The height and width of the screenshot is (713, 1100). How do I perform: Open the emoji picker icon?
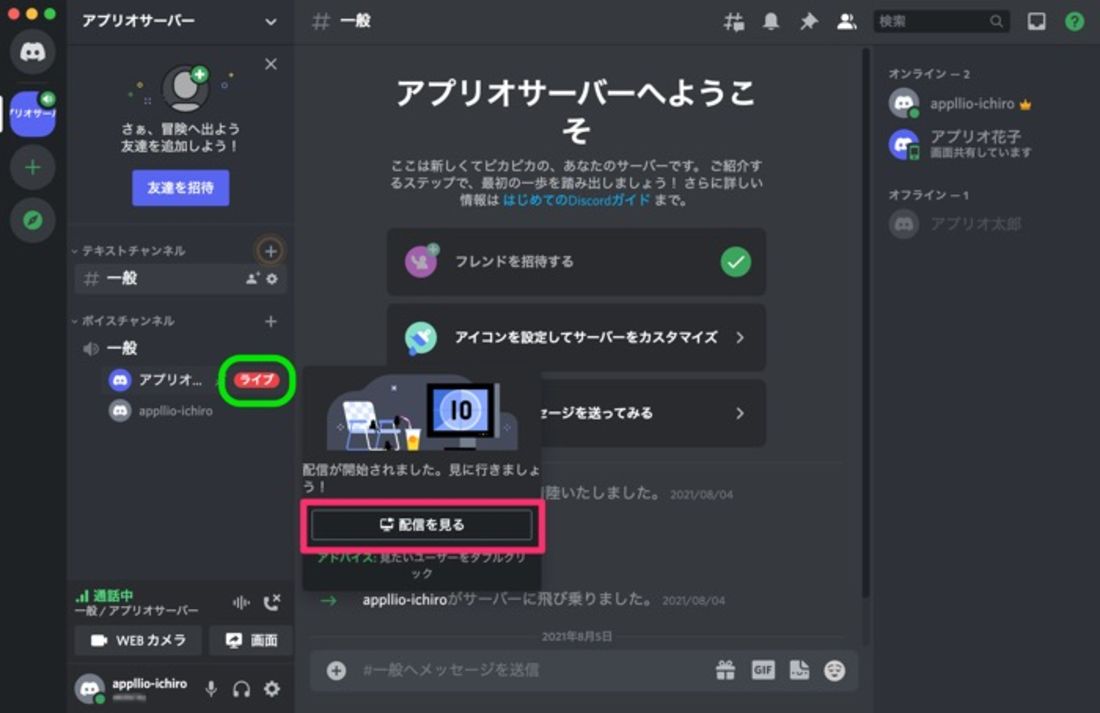point(835,670)
